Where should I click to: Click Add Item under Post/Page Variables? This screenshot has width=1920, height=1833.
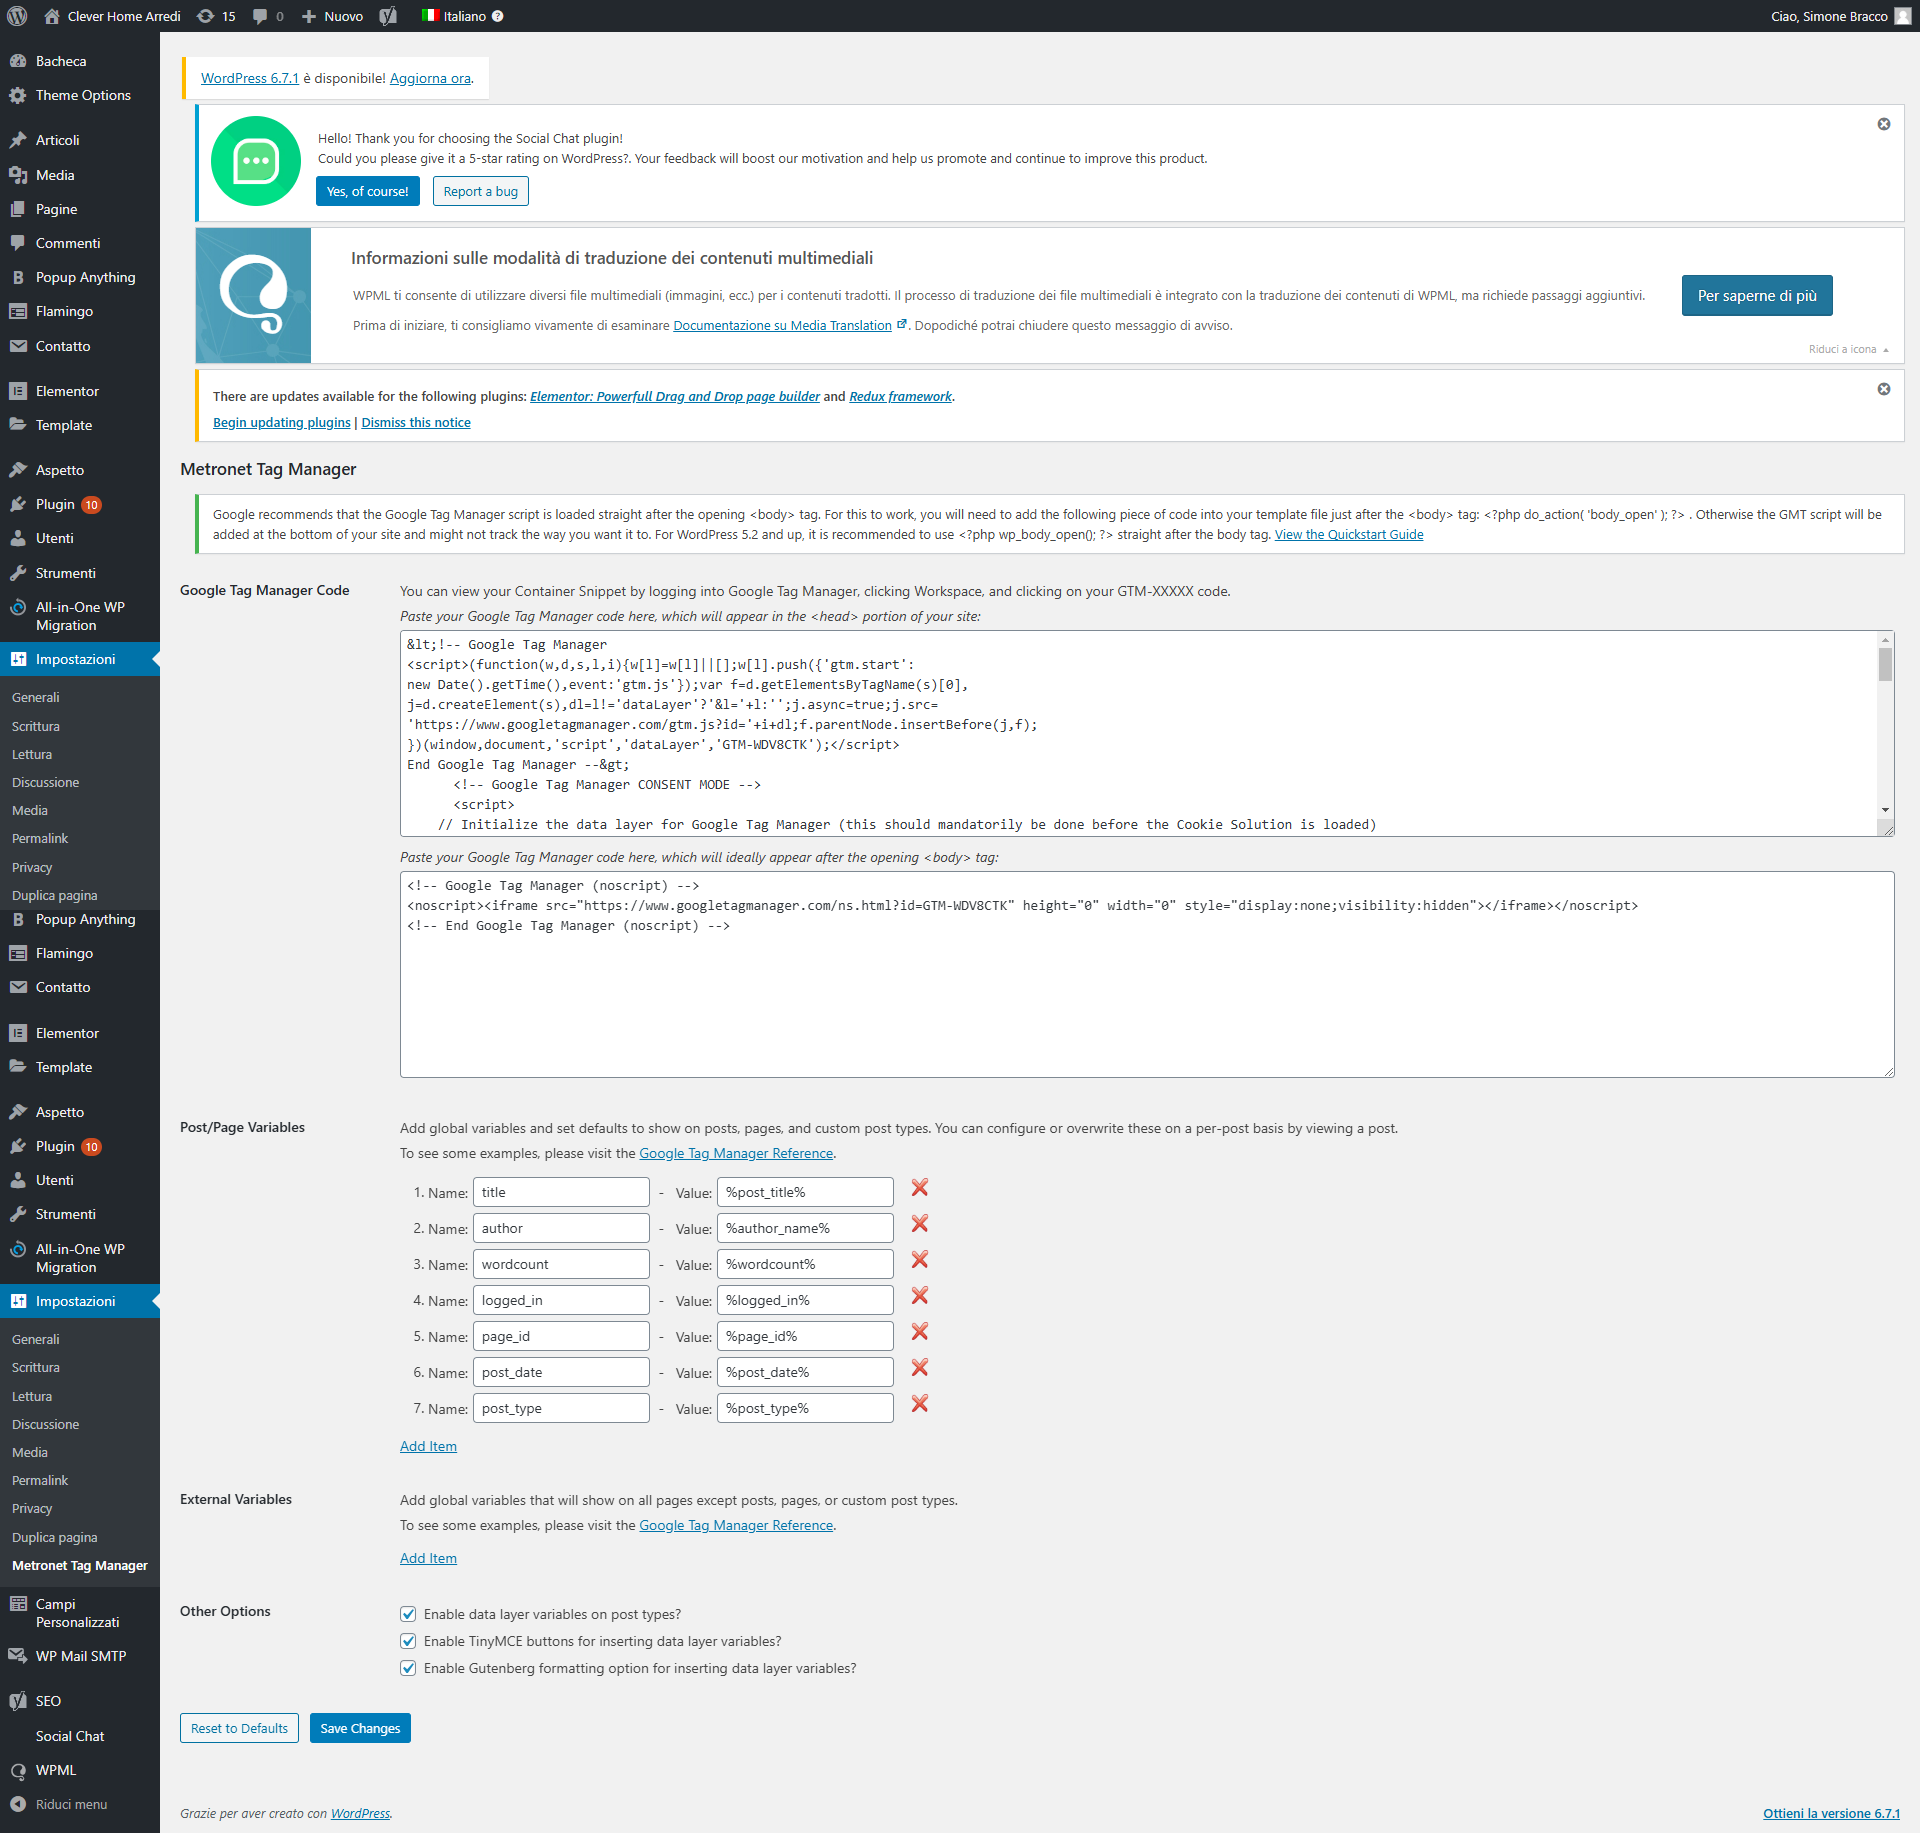click(428, 1446)
